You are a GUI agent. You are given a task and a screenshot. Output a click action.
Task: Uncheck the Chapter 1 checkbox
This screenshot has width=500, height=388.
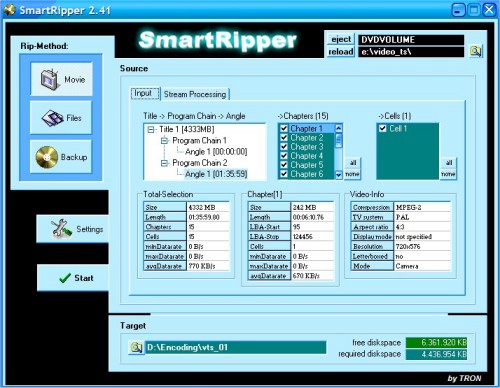pyautogui.click(x=284, y=128)
